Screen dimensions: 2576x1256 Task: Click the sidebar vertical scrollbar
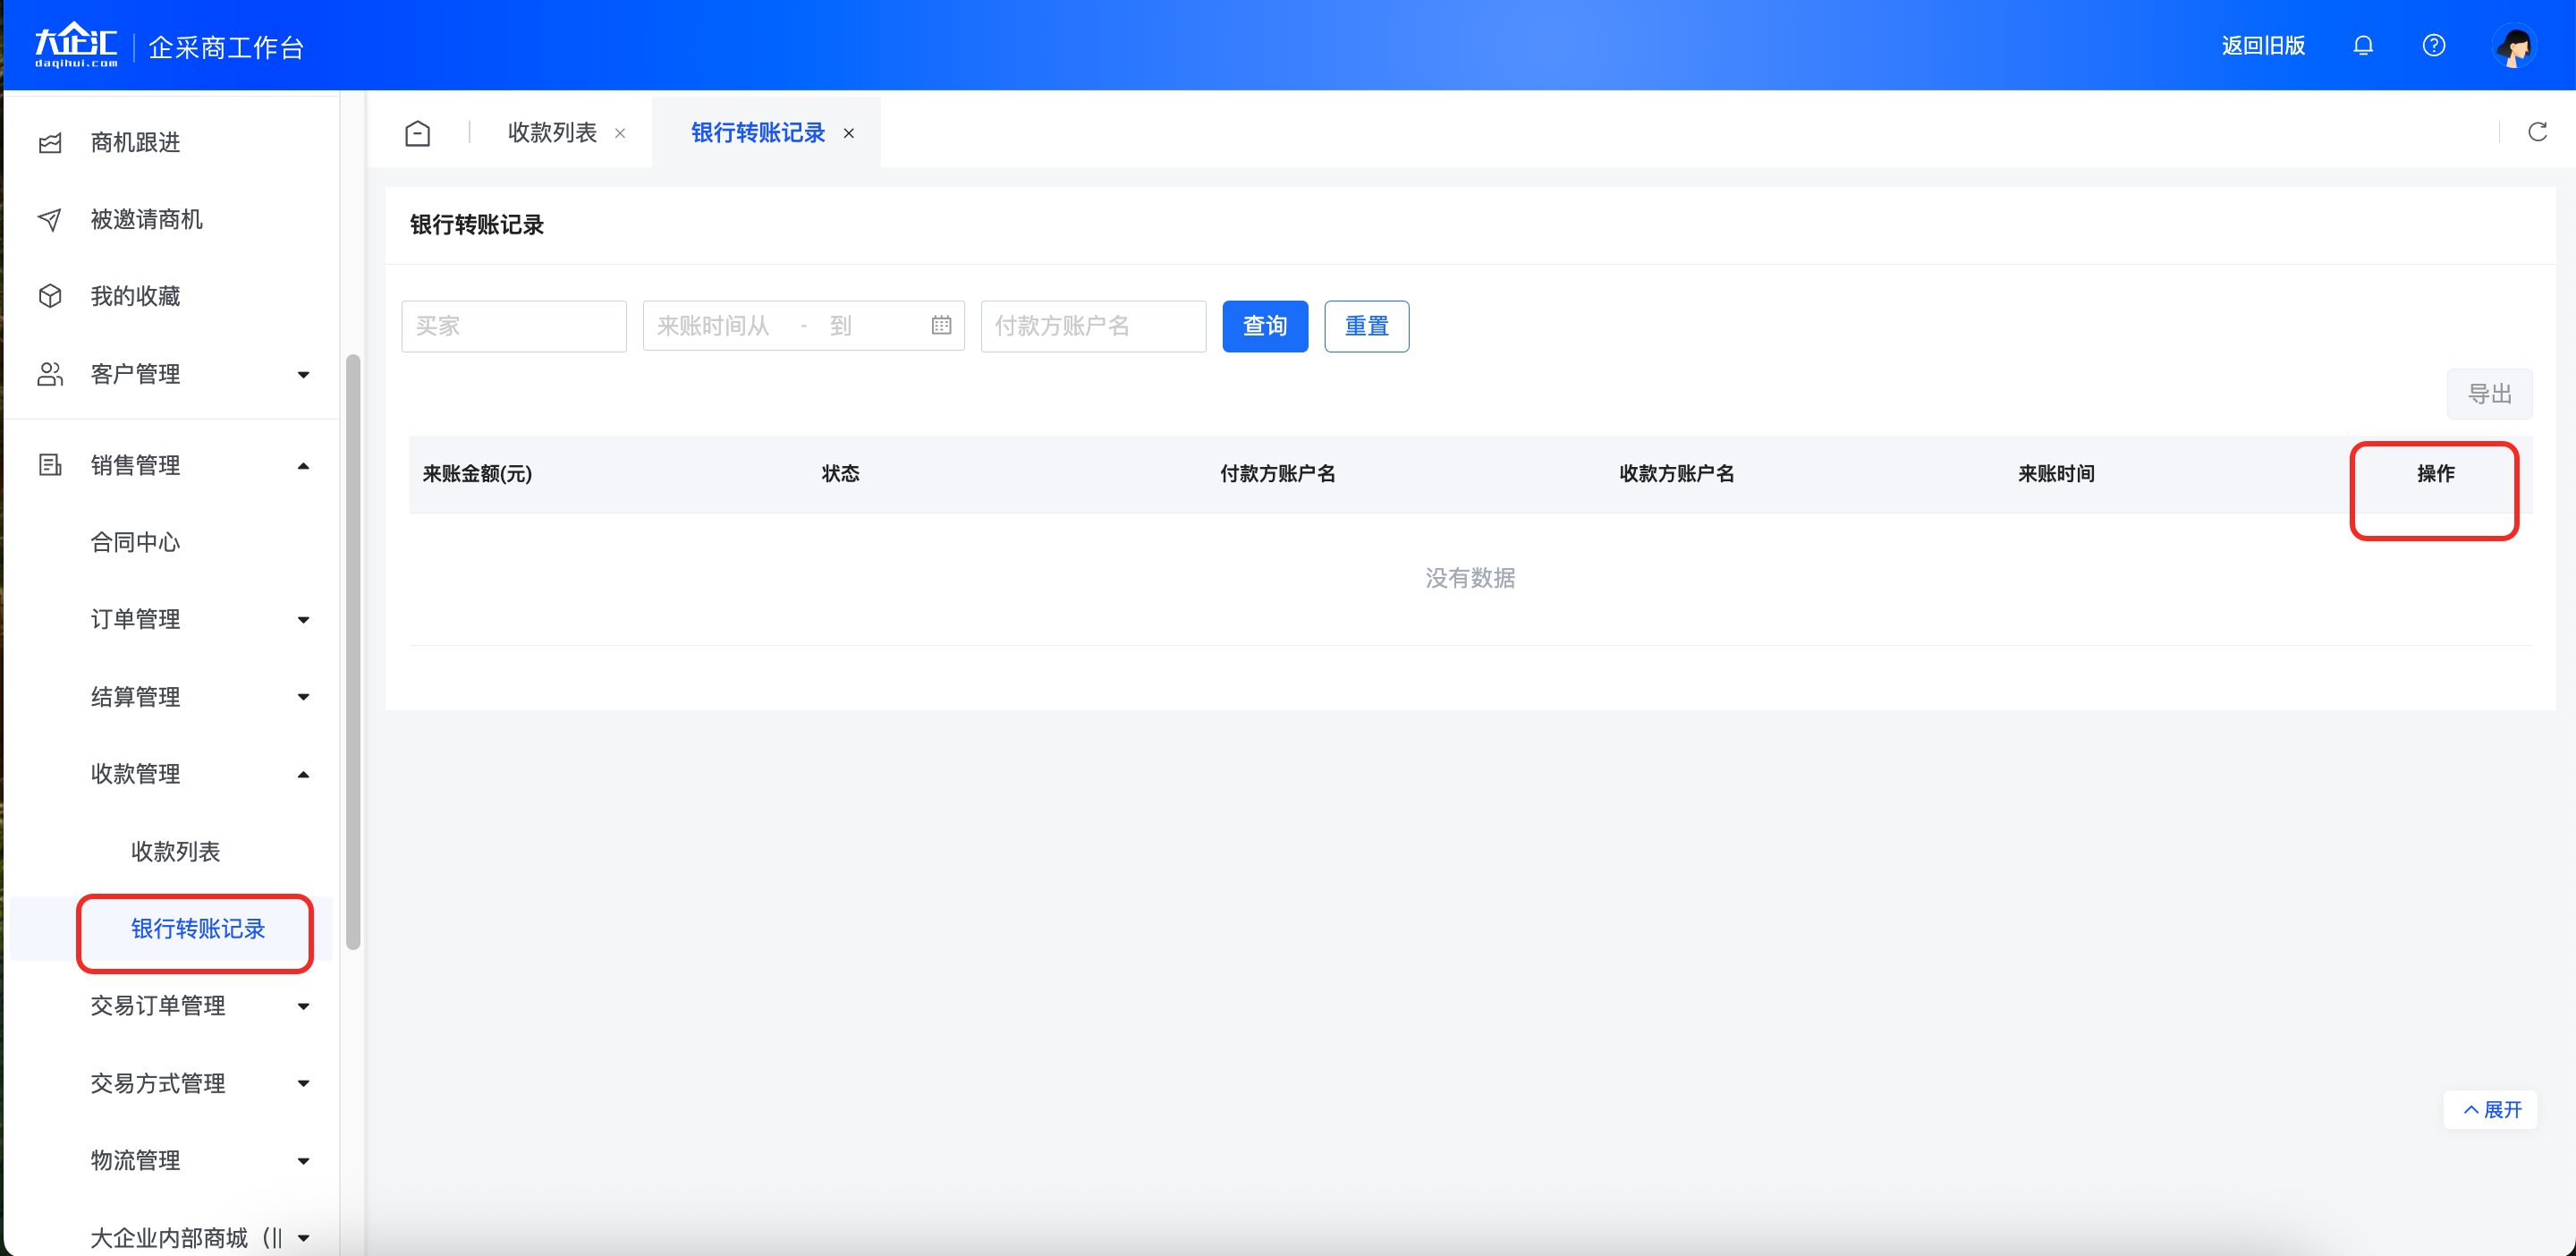coord(352,650)
